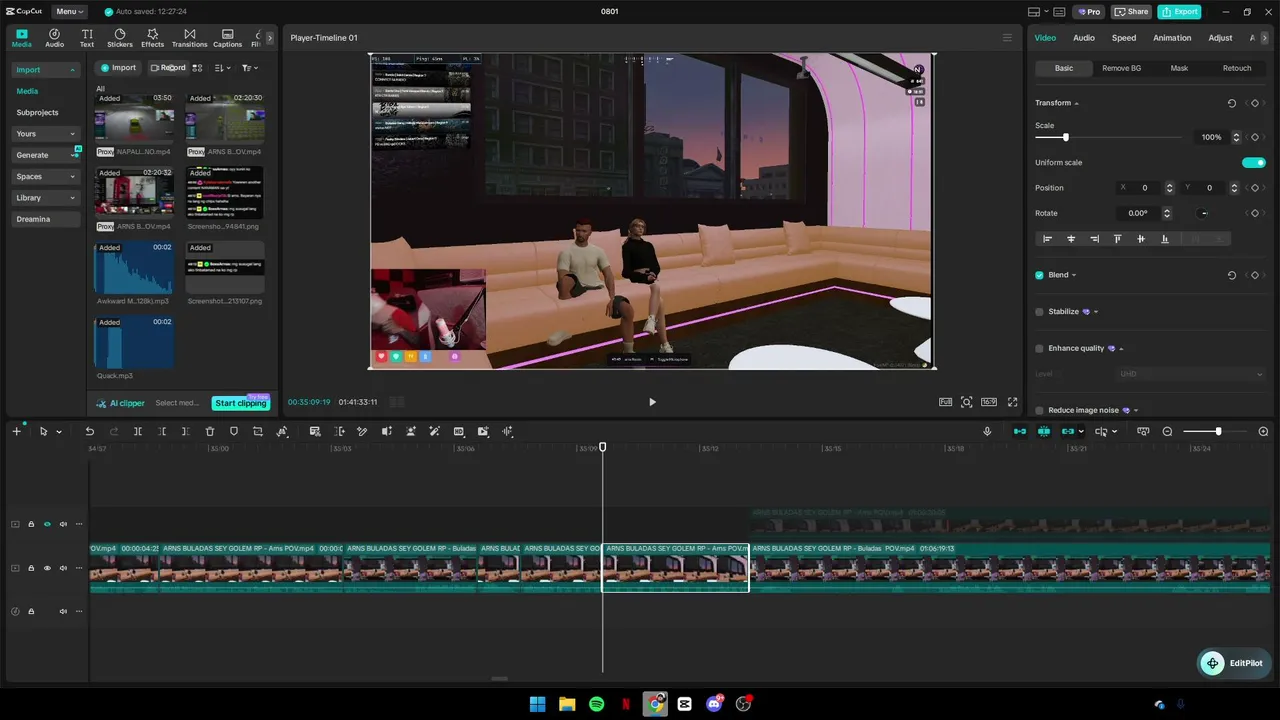Click the Export button

1179,12
